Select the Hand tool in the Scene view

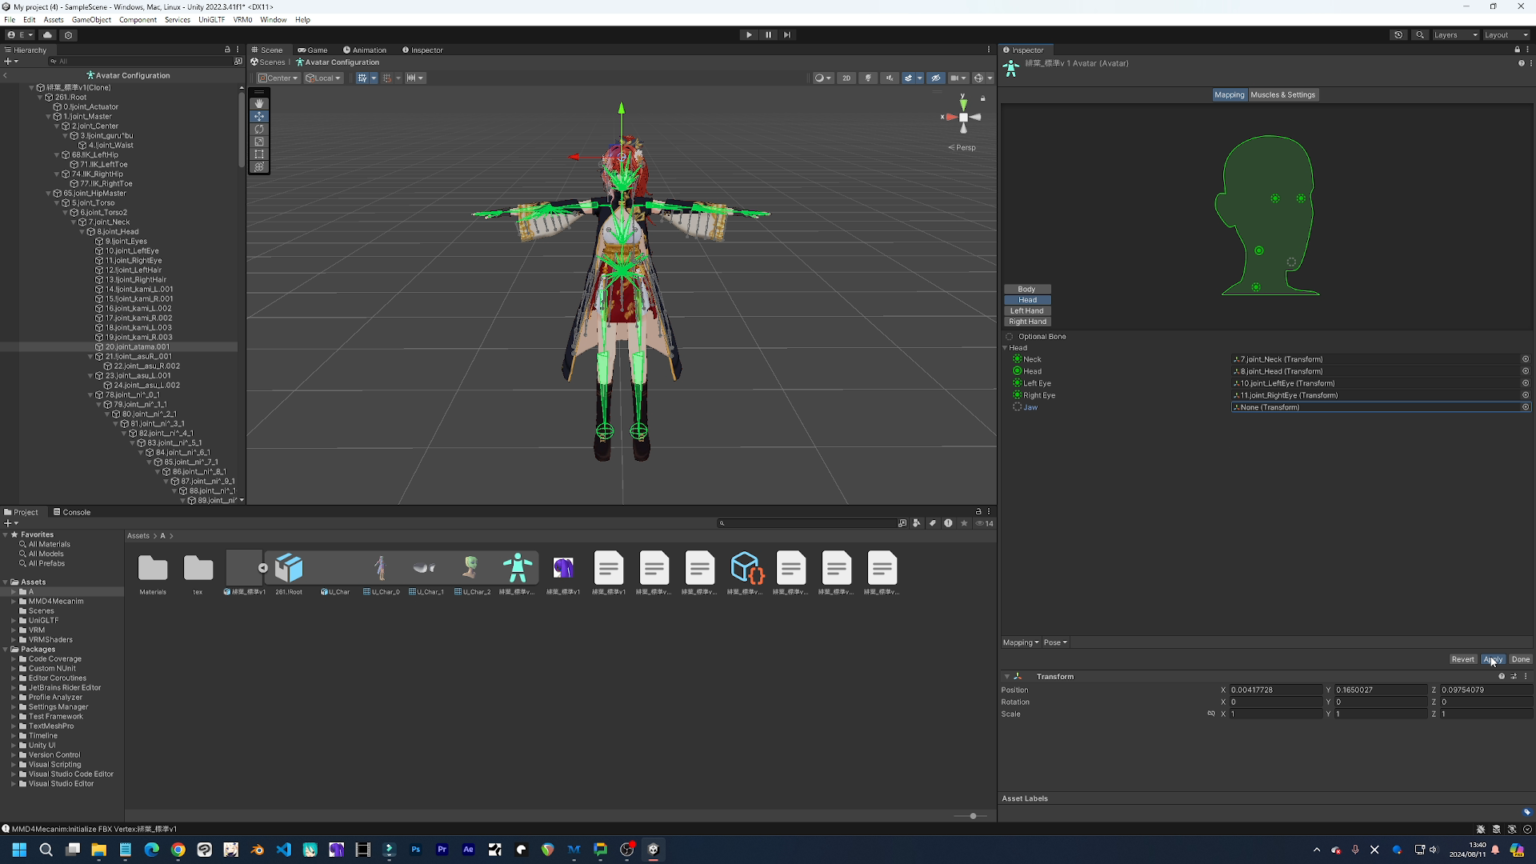pyautogui.click(x=259, y=104)
